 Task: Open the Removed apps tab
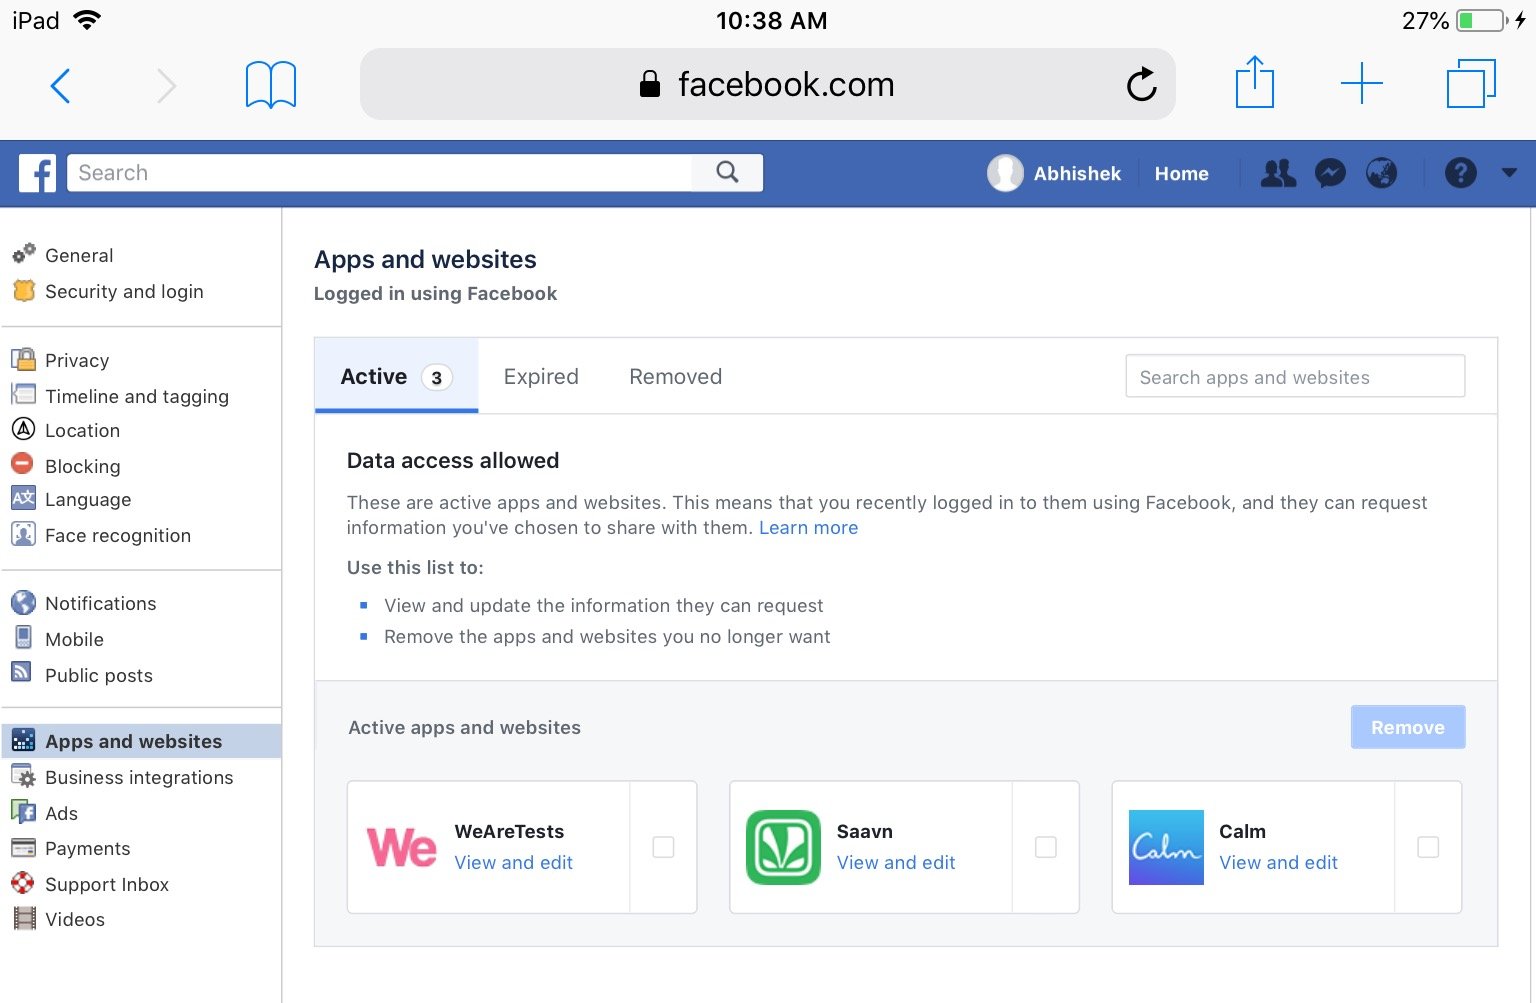point(675,376)
